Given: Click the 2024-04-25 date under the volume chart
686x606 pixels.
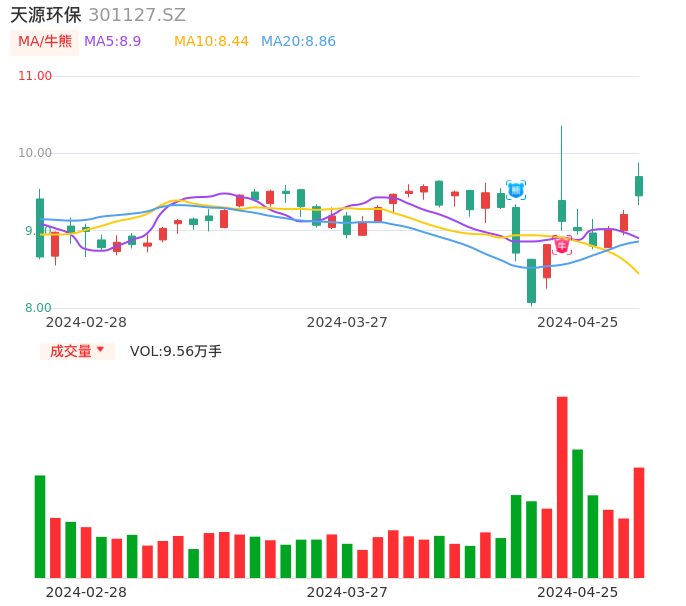Looking at the screenshot, I should click(x=578, y=592).
